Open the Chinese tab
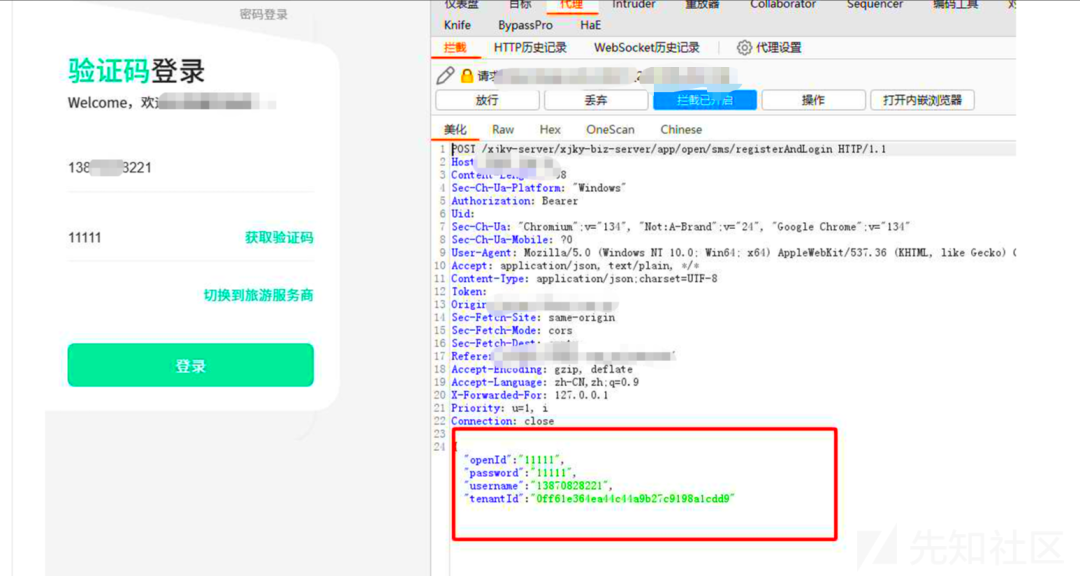Image resolution: width=1080 pixels, height=576 pixels. (681, 130)
